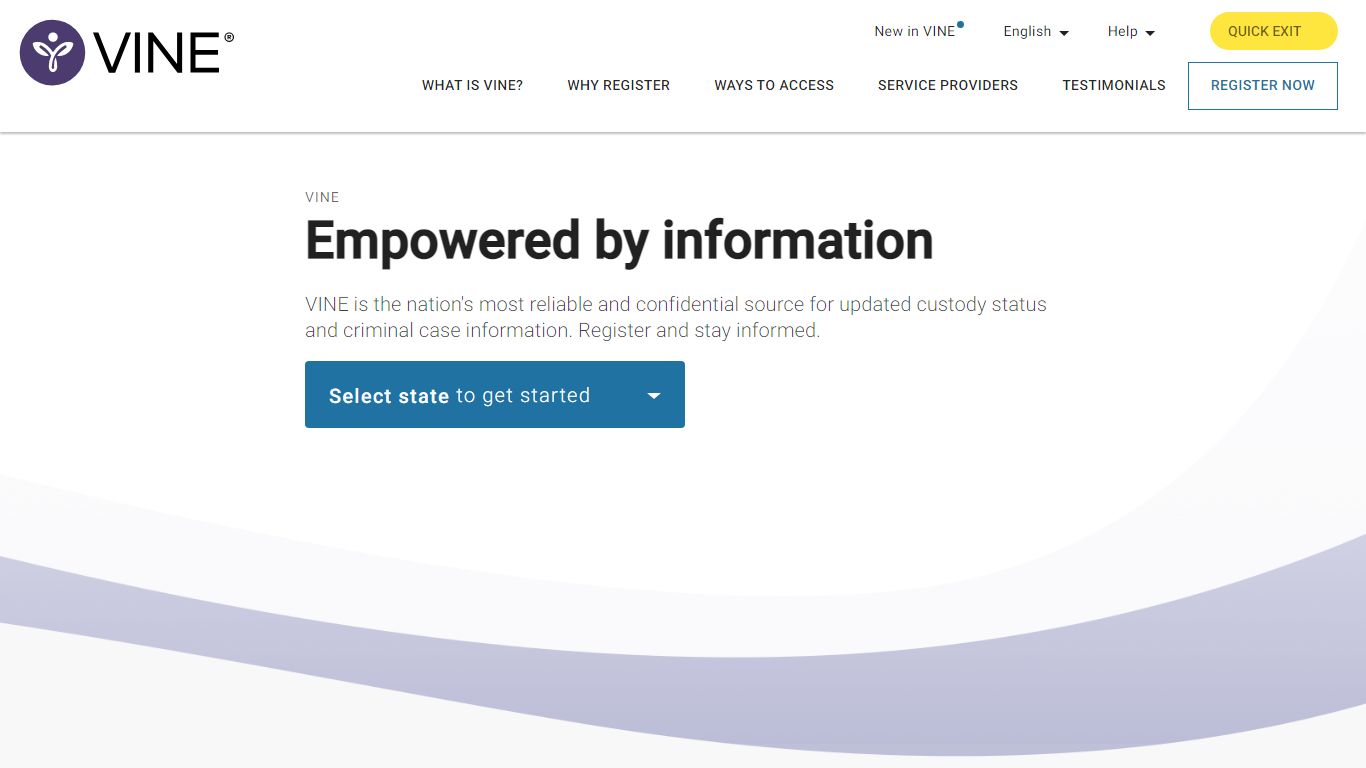Open the Why Register menu item
The height and width of the screenshot is (768, 1366).
coord(618,85)
